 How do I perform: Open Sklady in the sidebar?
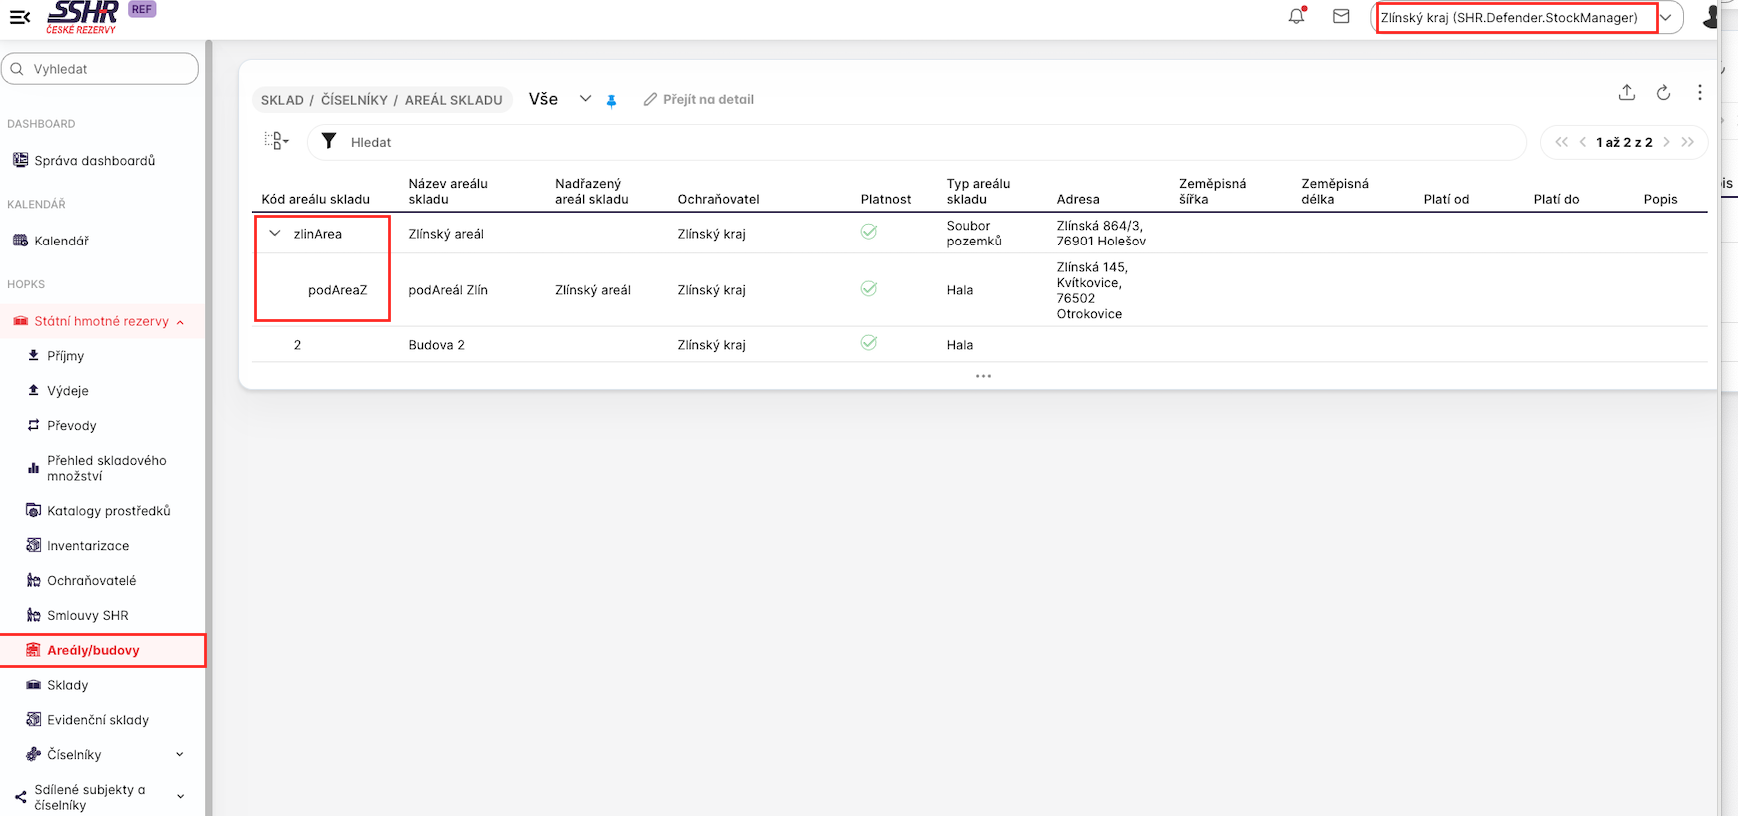(x=68, y=685)
